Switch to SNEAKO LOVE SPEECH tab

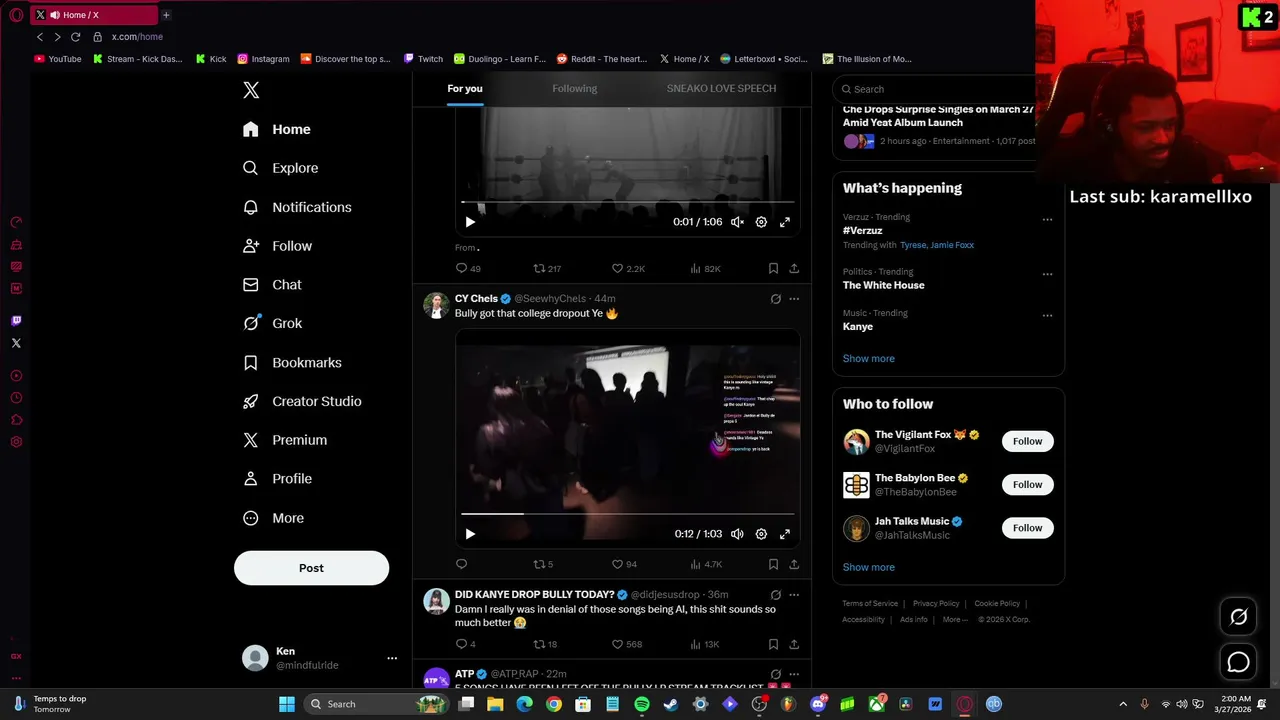[x=721, y=88]
